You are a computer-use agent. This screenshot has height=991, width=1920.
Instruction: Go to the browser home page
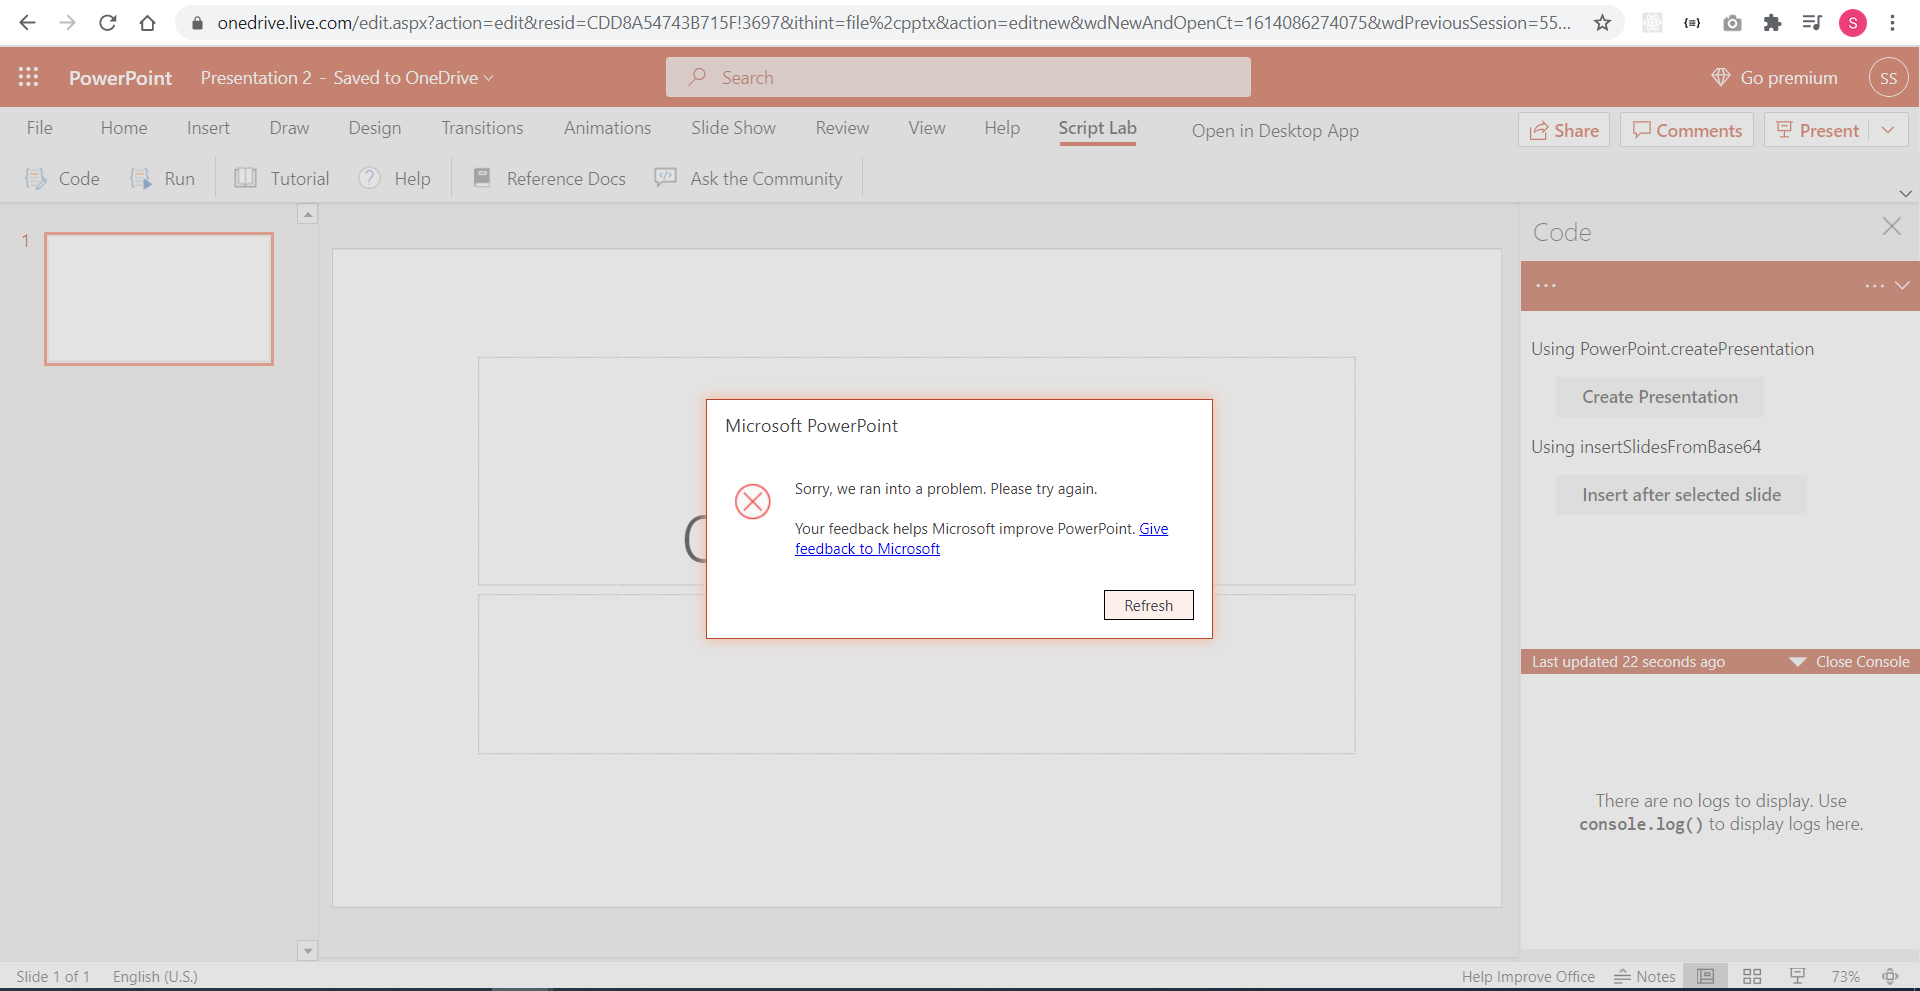pos(147,23)
